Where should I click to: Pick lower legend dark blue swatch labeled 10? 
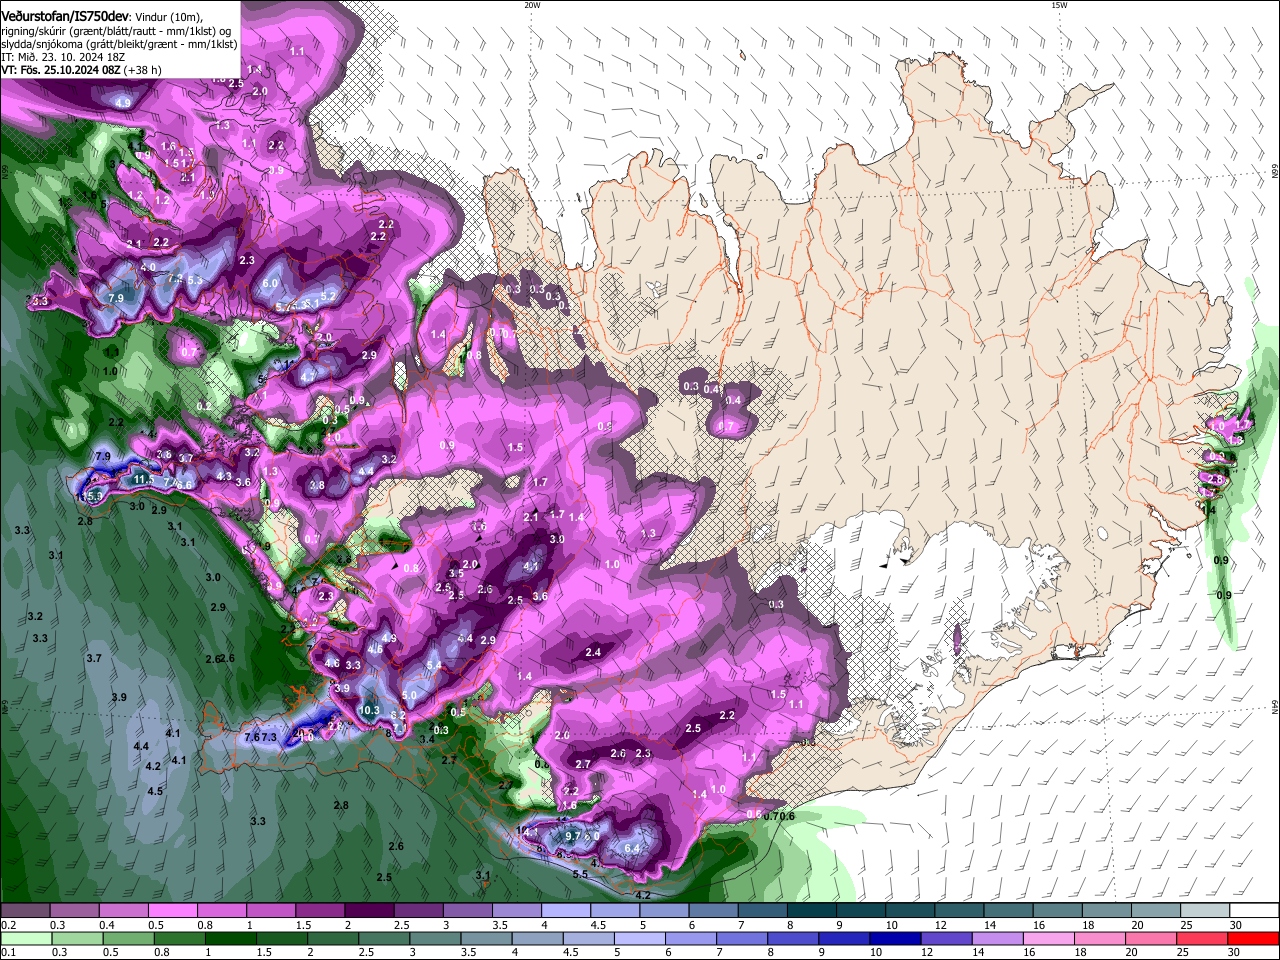click(896, 938)
